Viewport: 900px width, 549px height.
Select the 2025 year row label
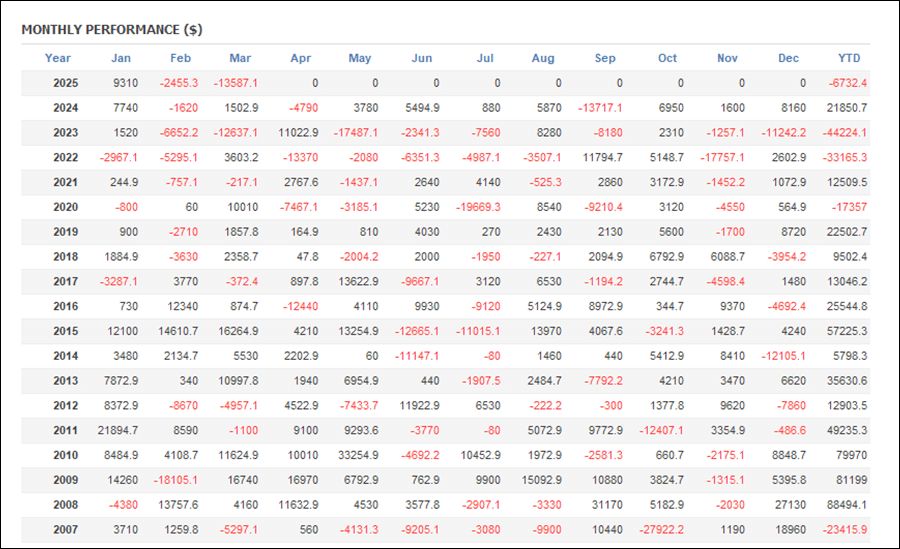[x=65, y=83]
